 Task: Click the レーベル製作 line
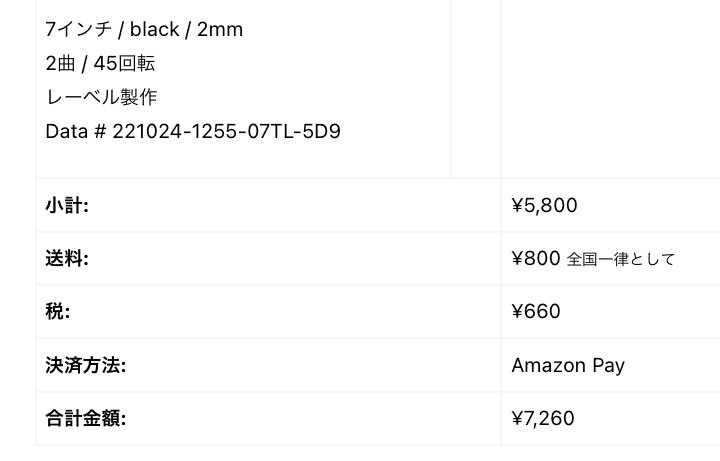[x=101, y=97]
